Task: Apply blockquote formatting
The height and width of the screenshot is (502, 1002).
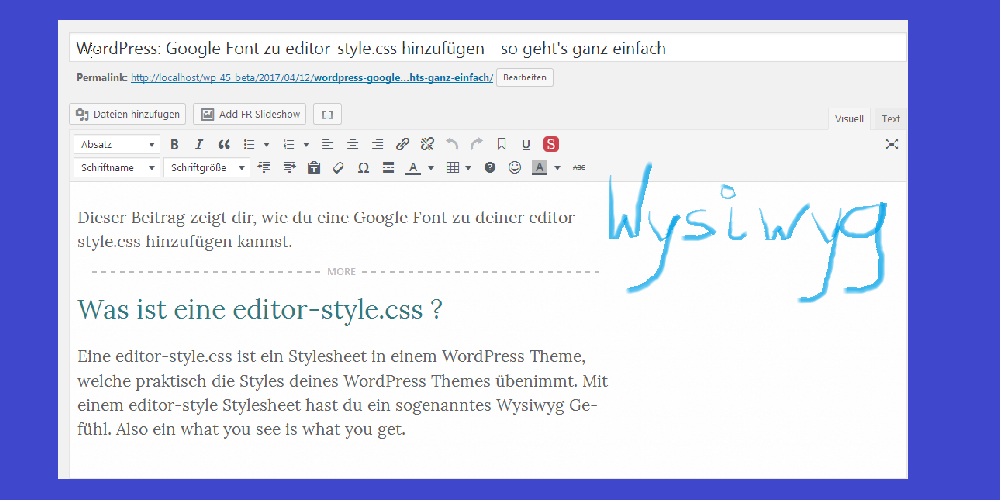Action: 224,144
